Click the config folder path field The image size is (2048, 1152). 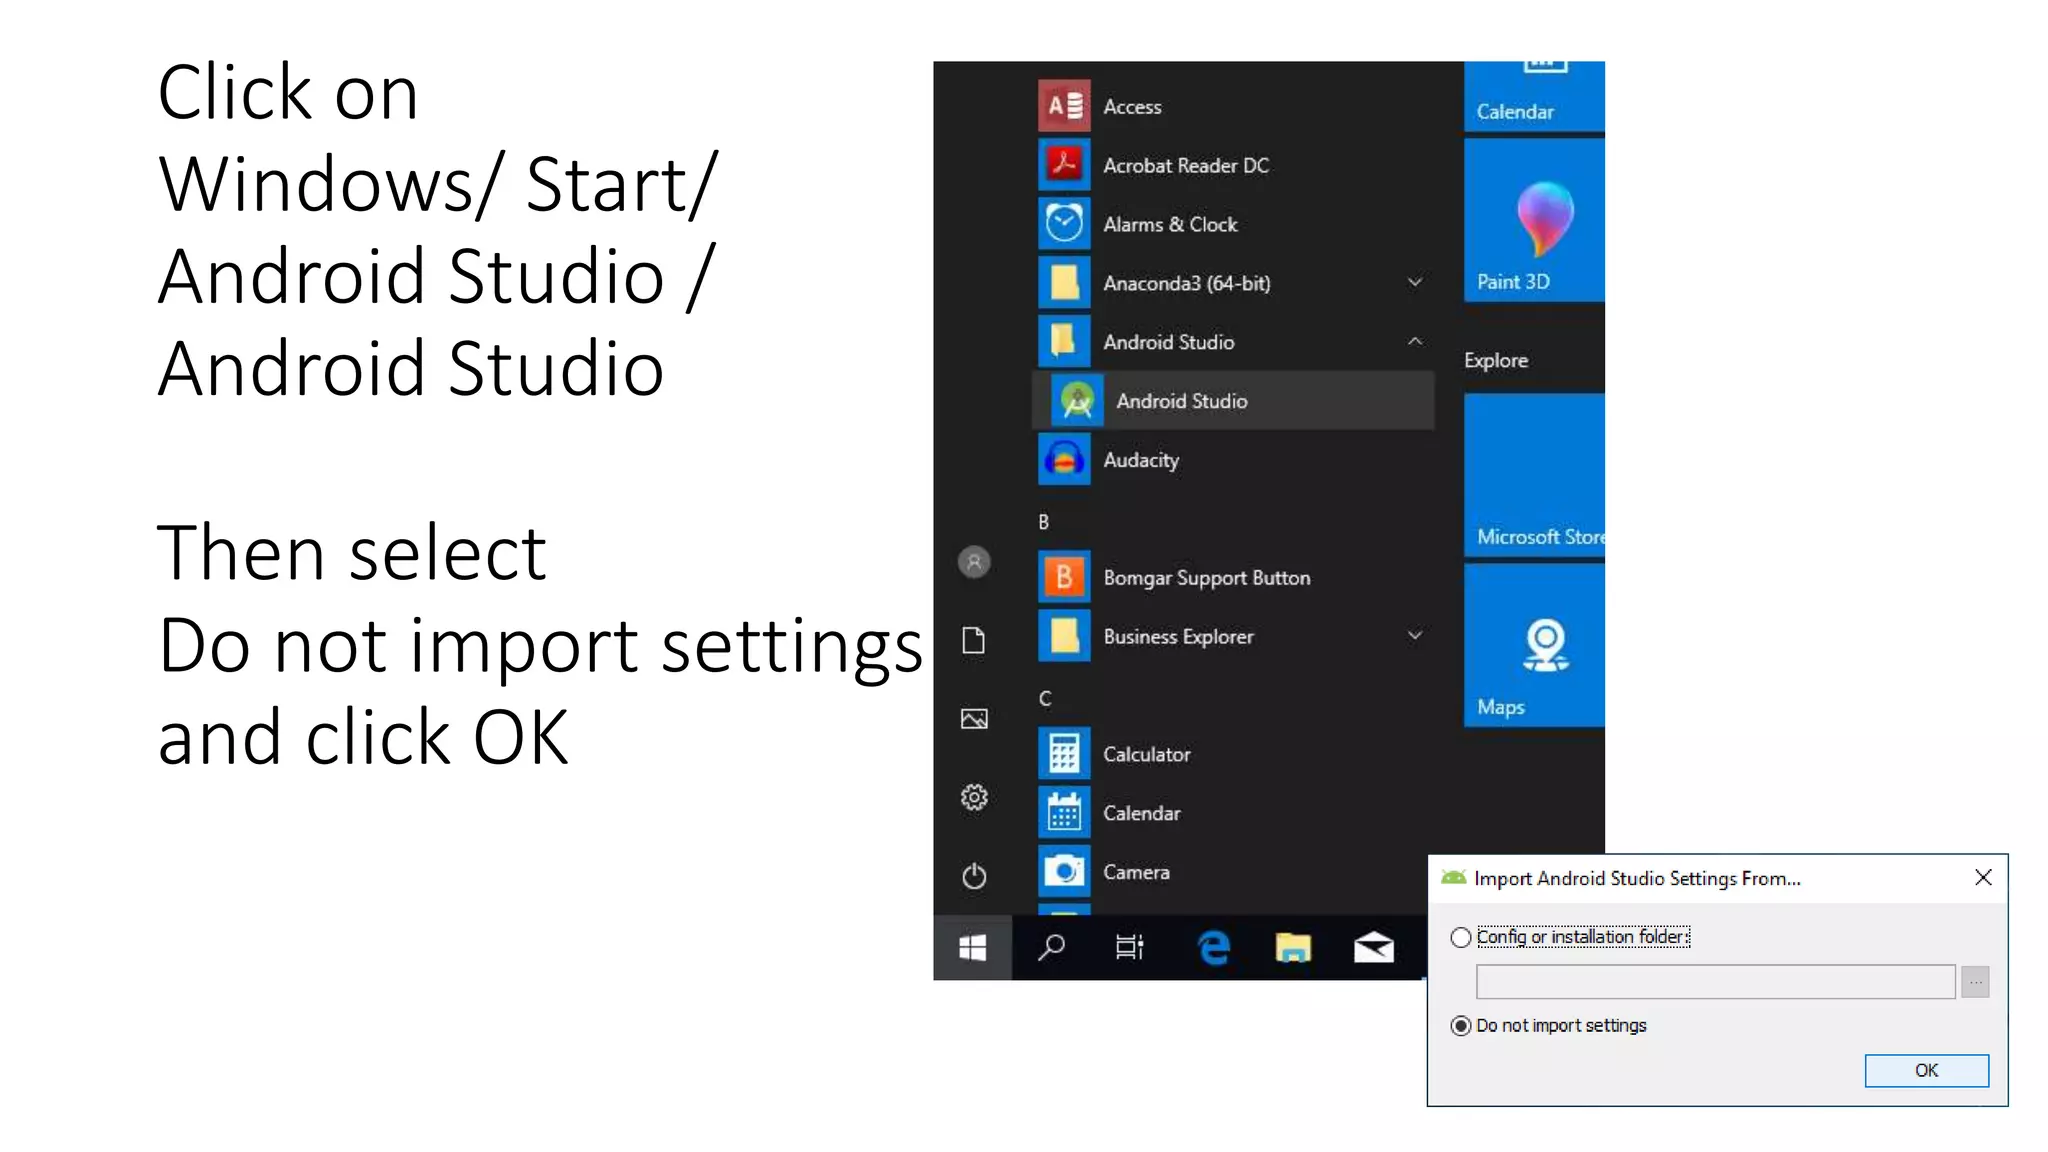click(x=1715, y=982)
